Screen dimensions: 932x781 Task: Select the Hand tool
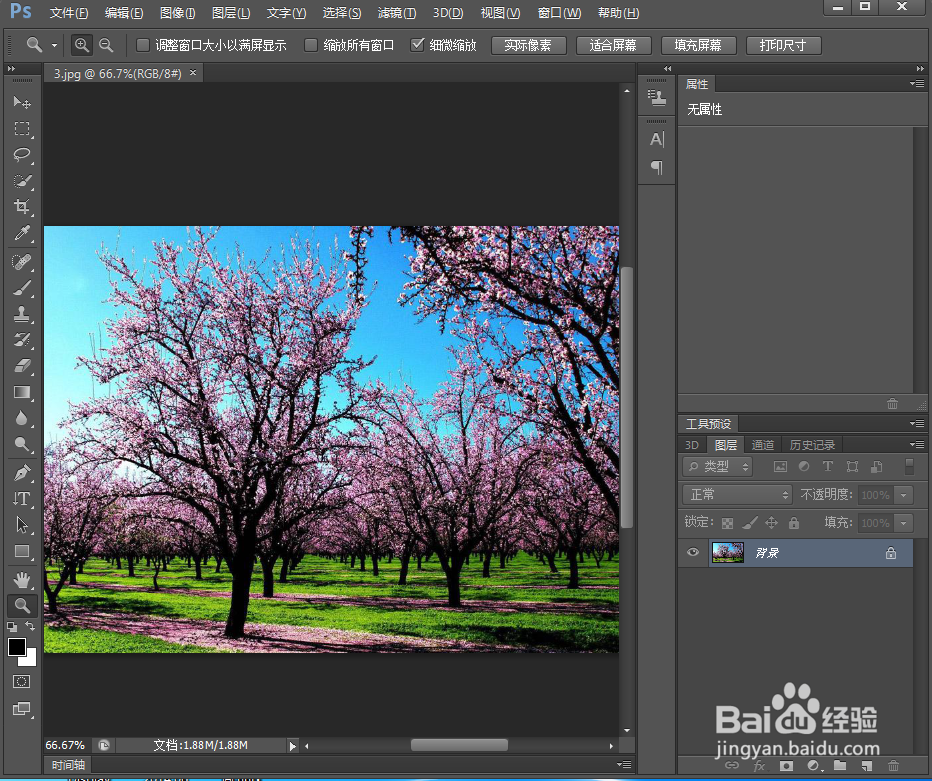tap(22, 580)
